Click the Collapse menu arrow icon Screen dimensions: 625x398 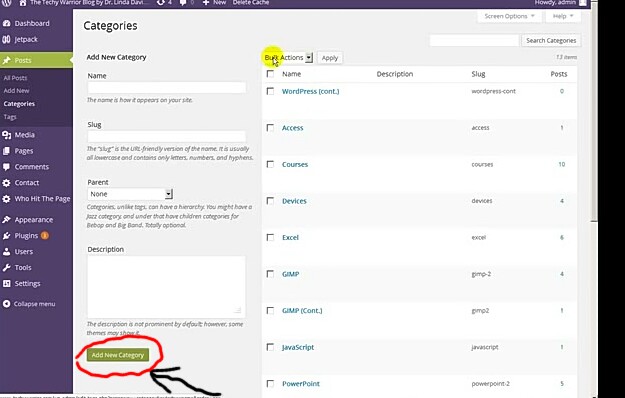(x=6, y=304)
